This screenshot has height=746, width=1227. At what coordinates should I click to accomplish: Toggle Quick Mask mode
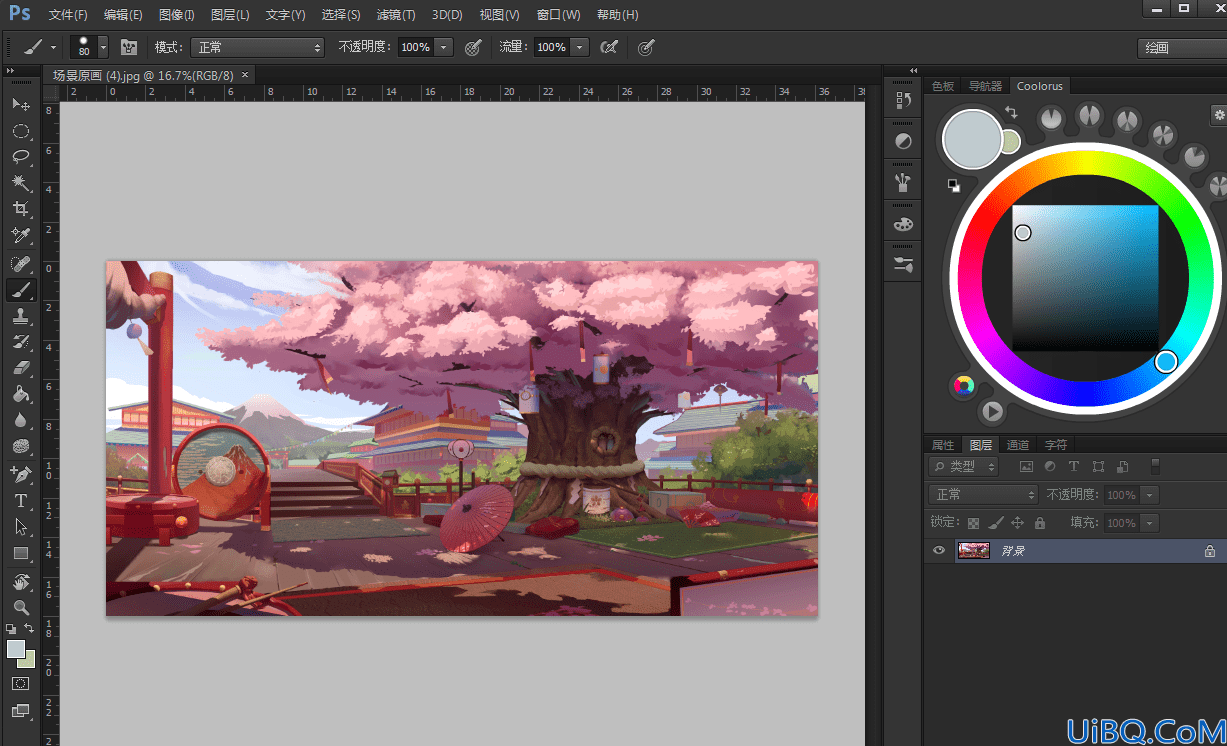coord(20,684)
